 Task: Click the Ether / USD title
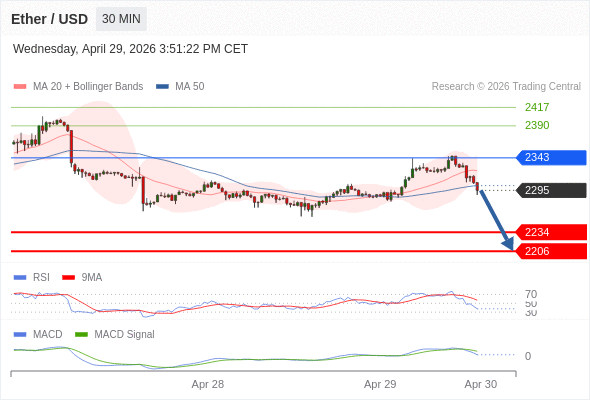tap(49, 19)
